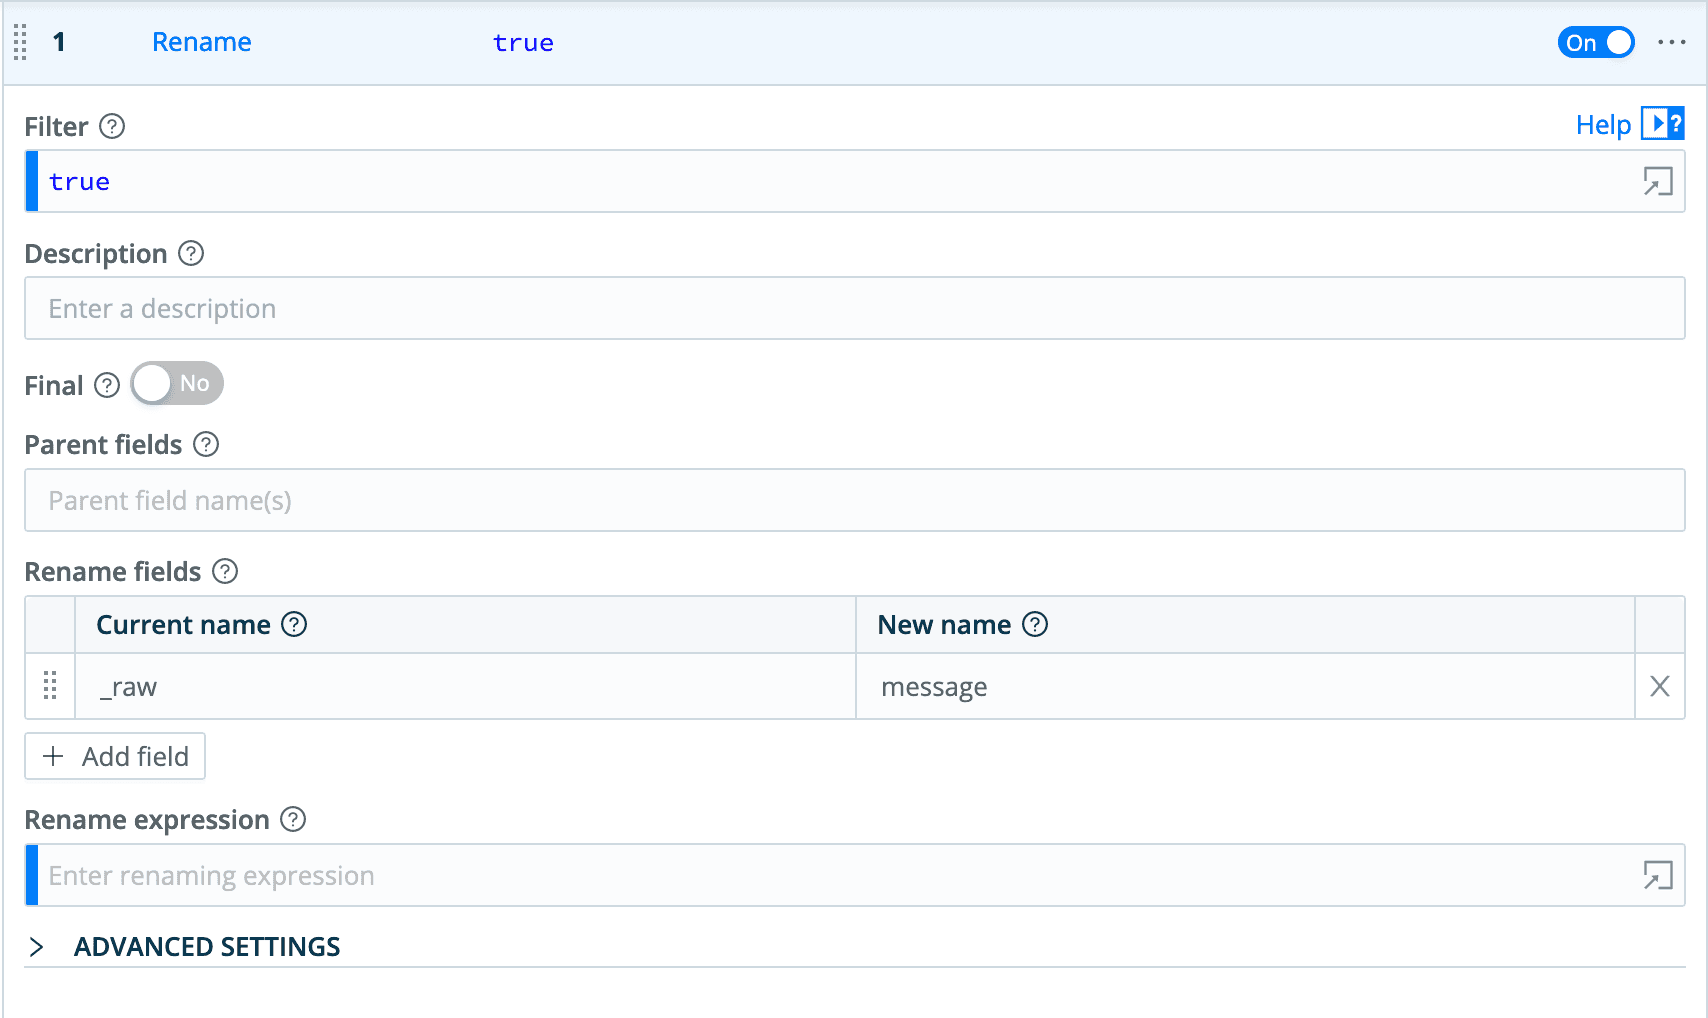This screenshot has width=1708, height=1018.
Task: Click the drag handle beside function number 1
Action: pos(20,43)
